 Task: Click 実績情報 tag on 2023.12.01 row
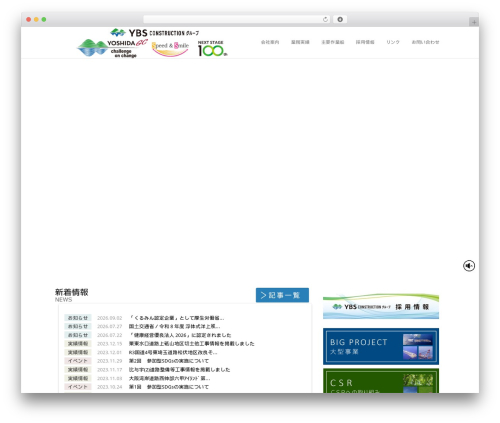point(78,352)
